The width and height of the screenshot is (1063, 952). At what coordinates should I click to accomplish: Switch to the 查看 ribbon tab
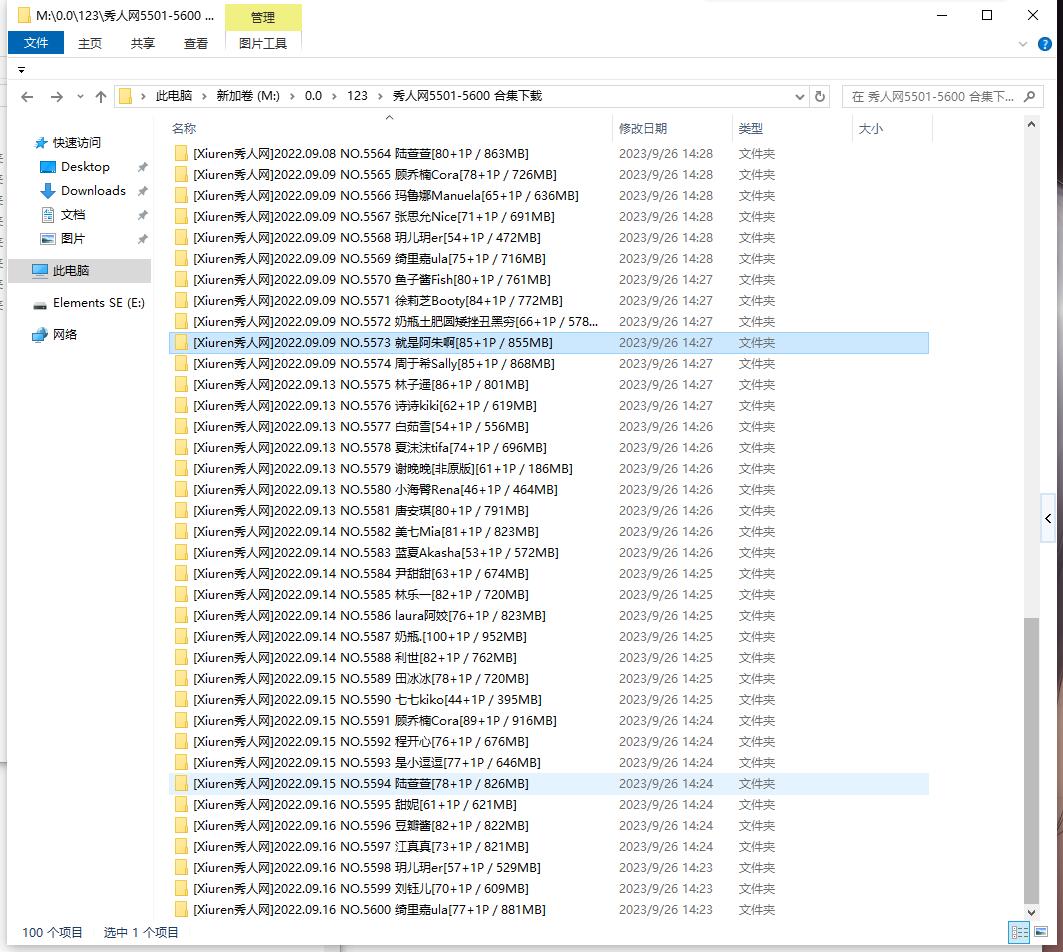click(196, 43)
